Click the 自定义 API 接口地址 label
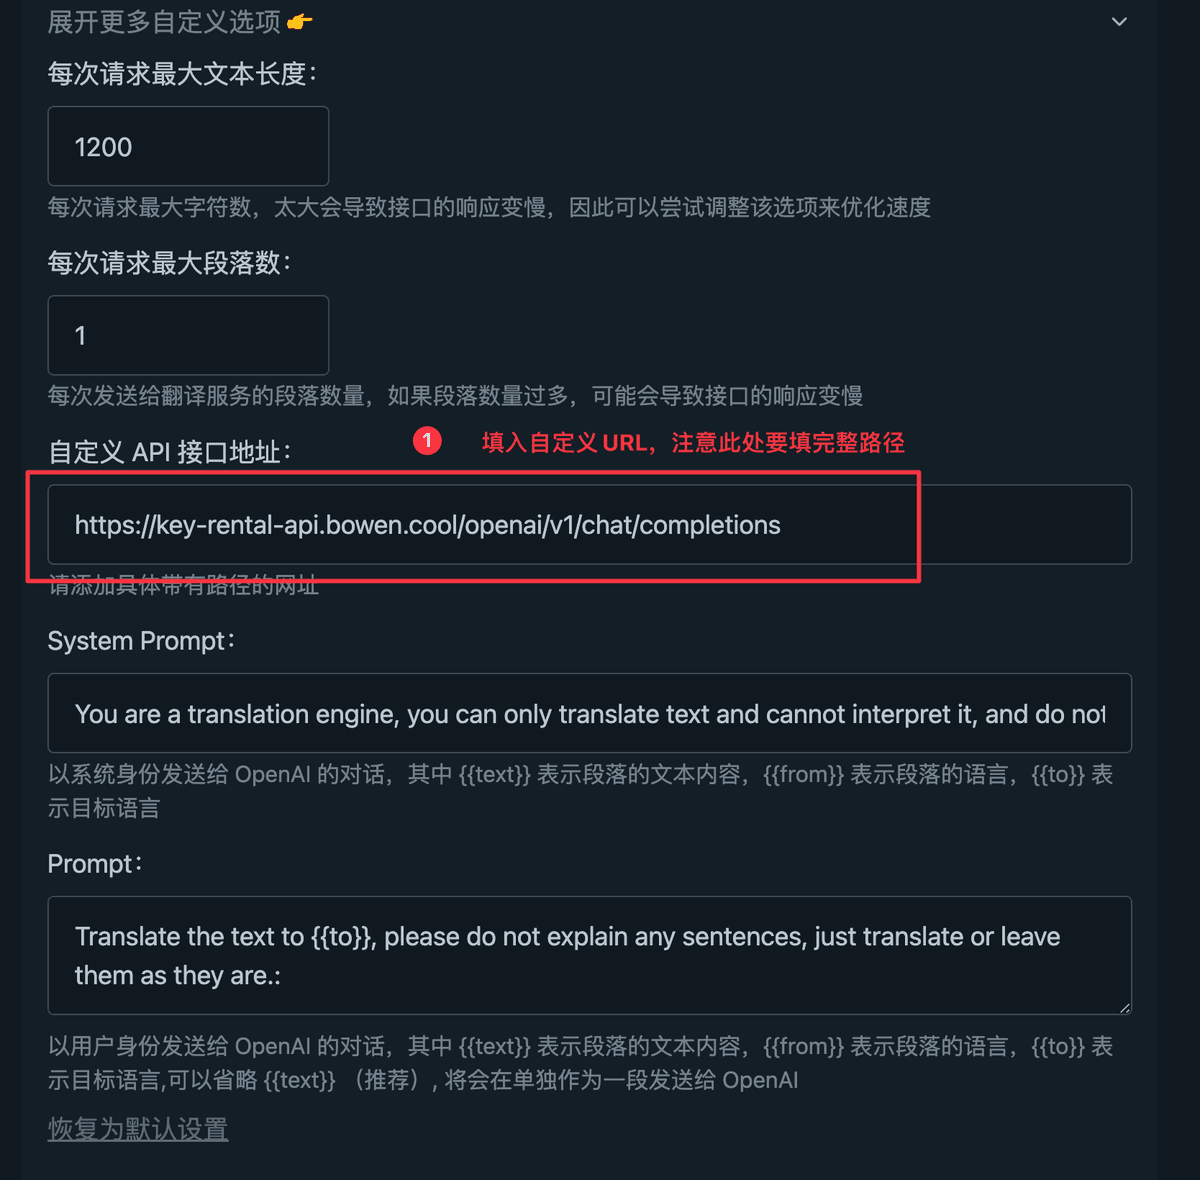 (x=169, y=452)
